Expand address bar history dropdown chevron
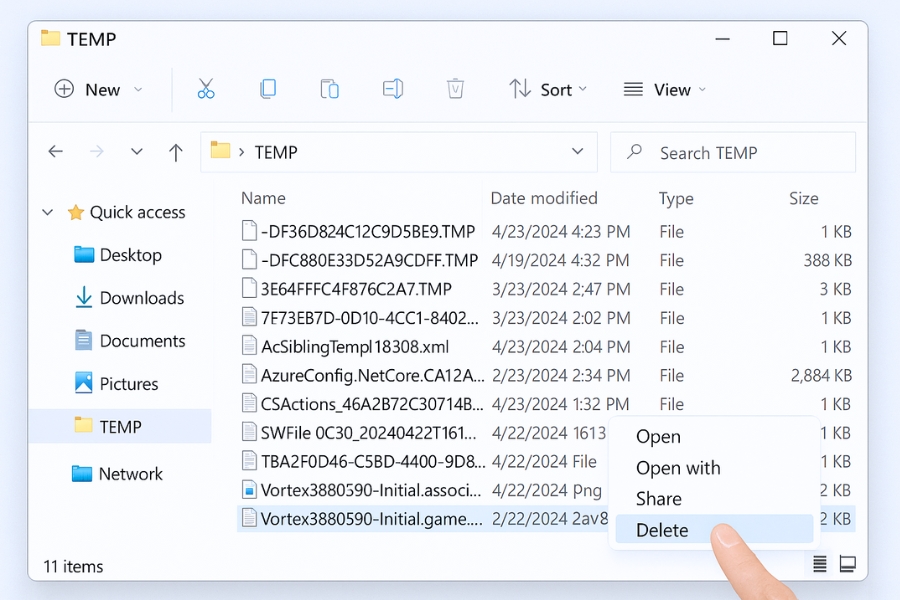This screenshot has width=900, height=600. tap(577, 152)
